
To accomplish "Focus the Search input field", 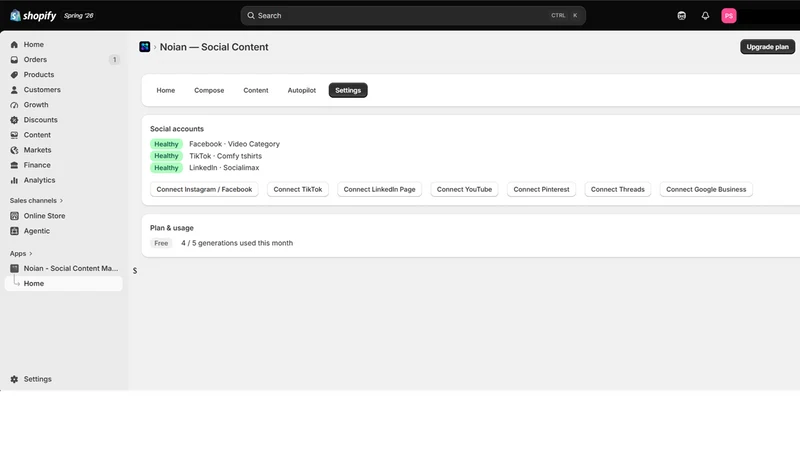I will tap(413, 16).
